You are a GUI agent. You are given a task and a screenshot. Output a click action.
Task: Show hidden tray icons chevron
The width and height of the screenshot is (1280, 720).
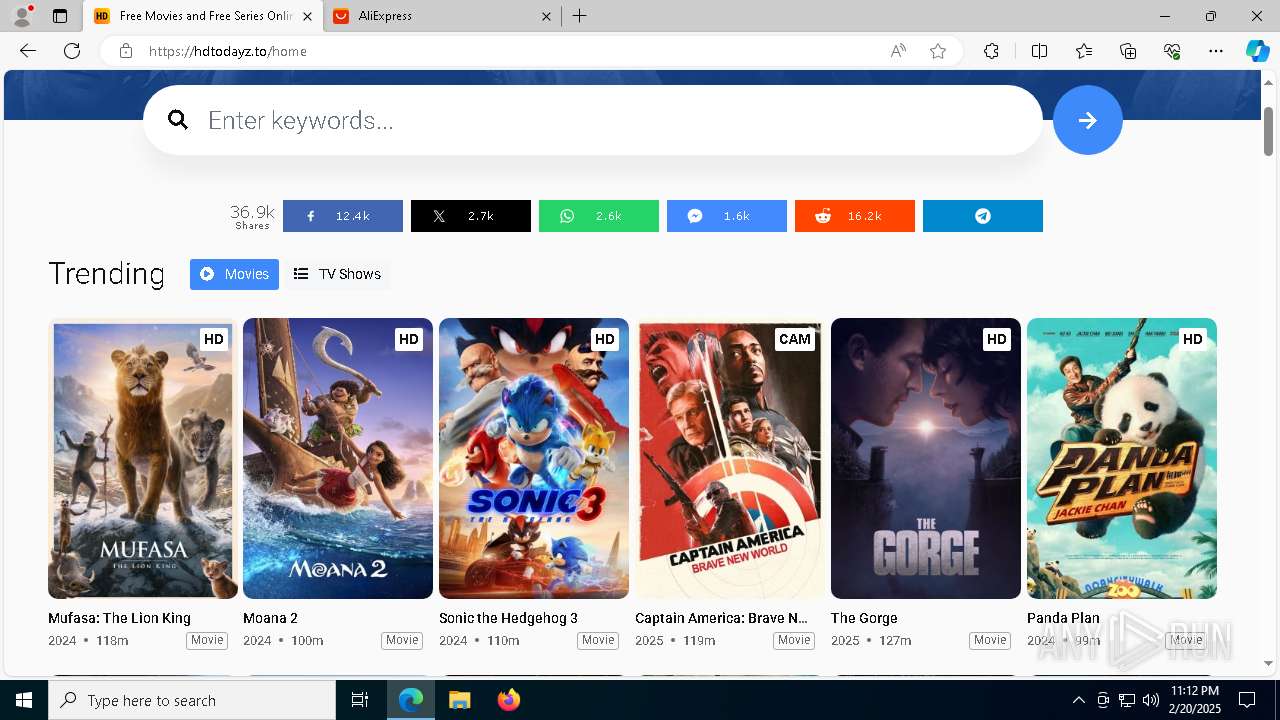pyautogui.click(x=1078, y=700)
